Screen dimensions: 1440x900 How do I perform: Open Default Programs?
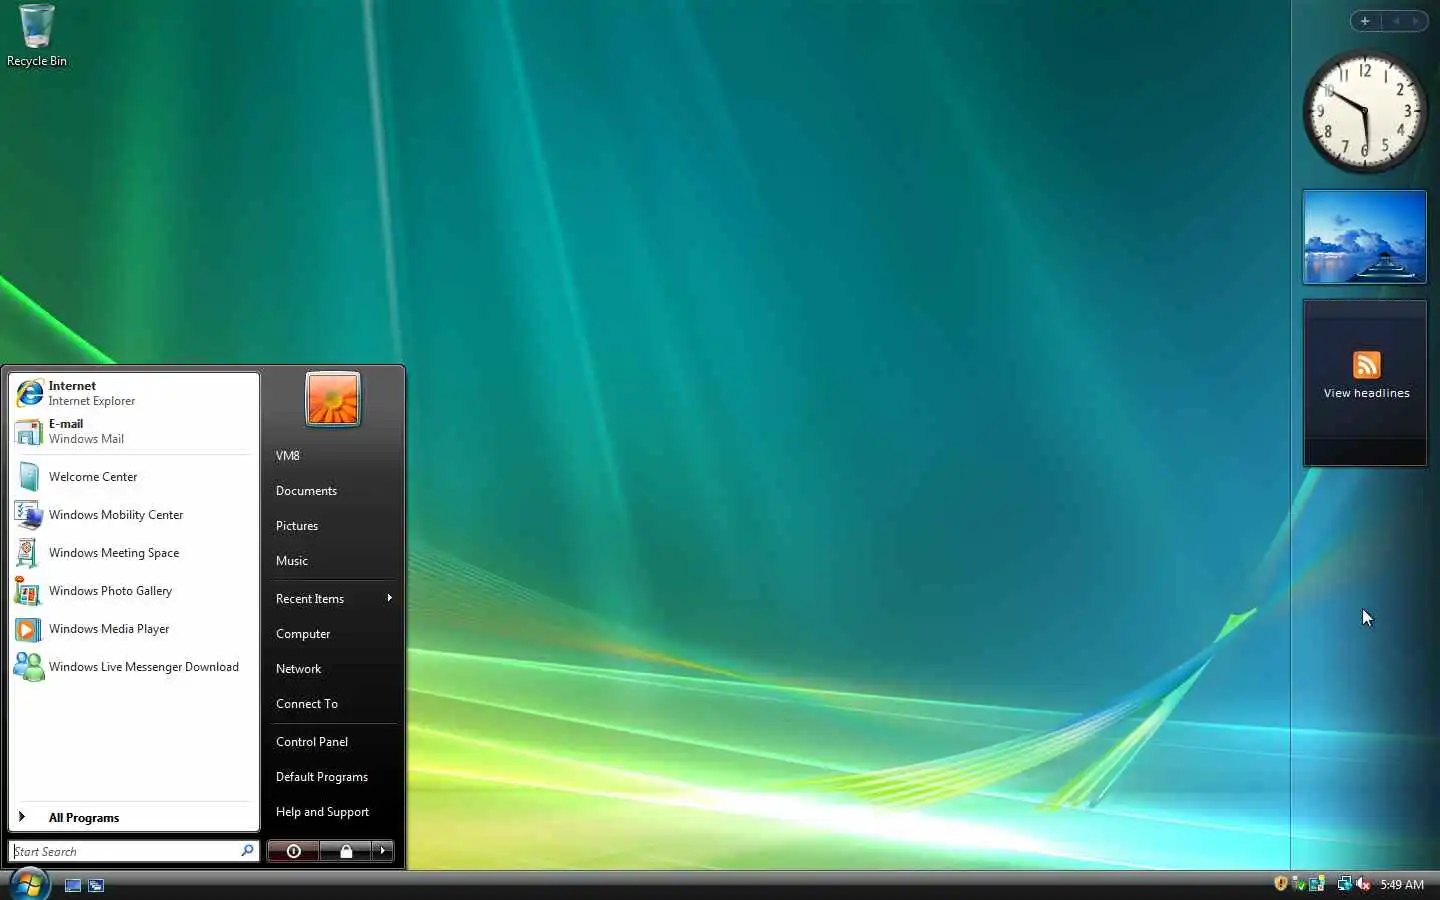pos(333,777)
